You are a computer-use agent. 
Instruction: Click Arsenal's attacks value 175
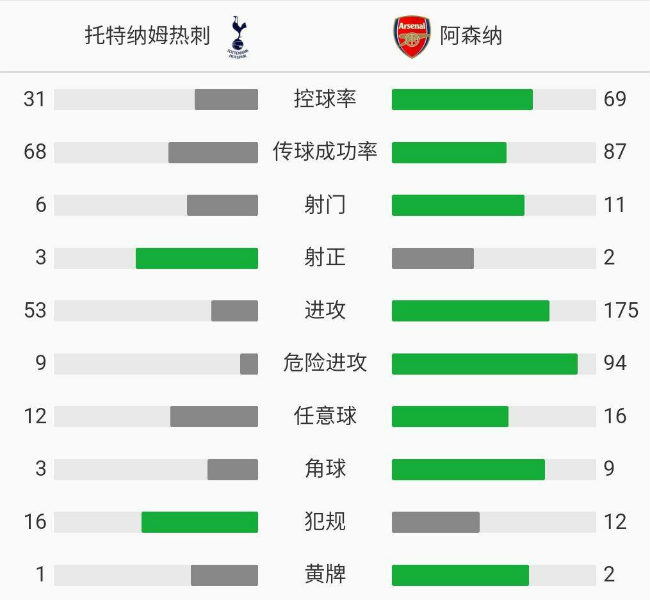pos(621,311)
